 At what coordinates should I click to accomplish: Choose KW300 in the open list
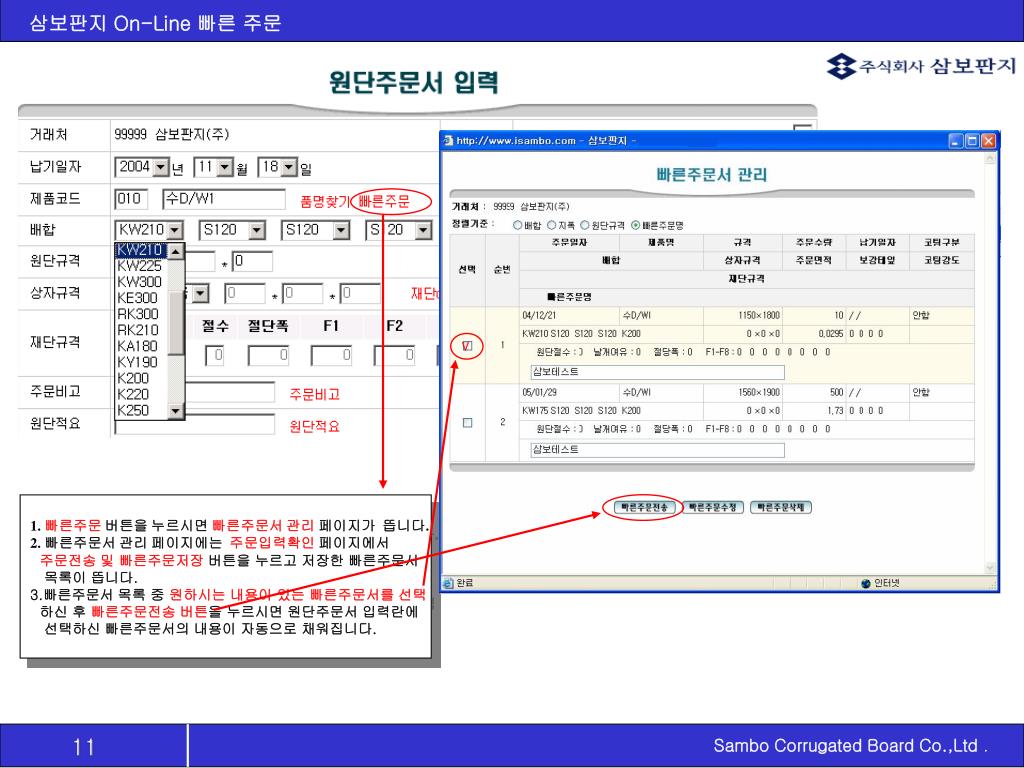coord(141,282)
